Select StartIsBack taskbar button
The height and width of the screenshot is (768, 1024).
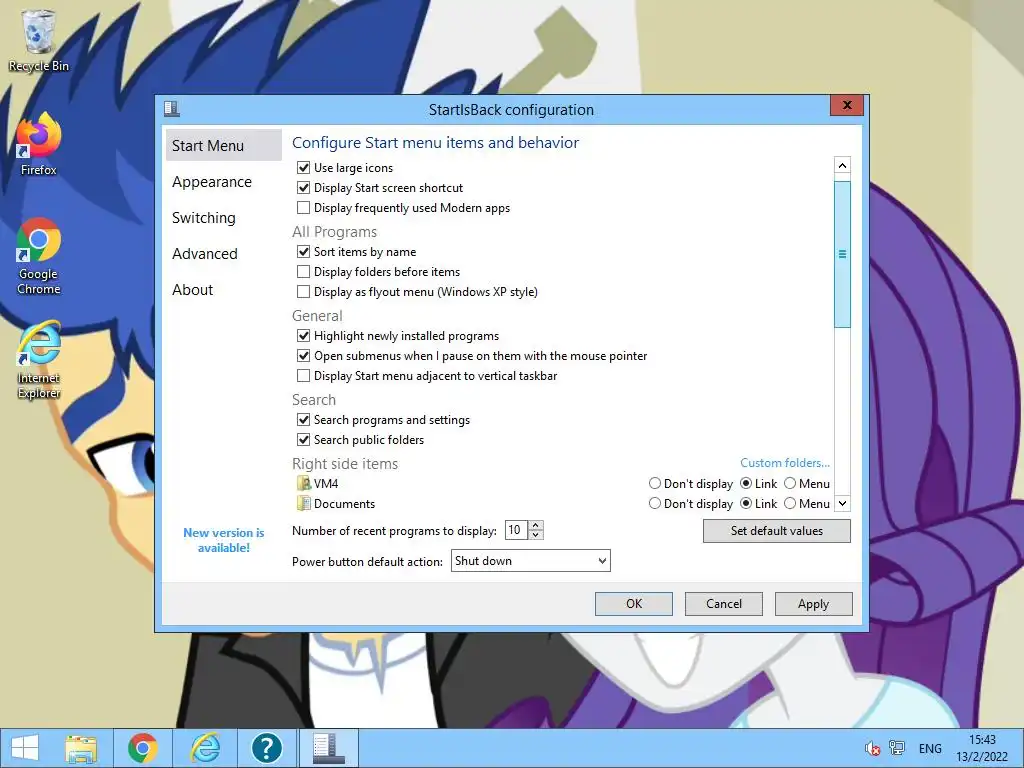328,748
